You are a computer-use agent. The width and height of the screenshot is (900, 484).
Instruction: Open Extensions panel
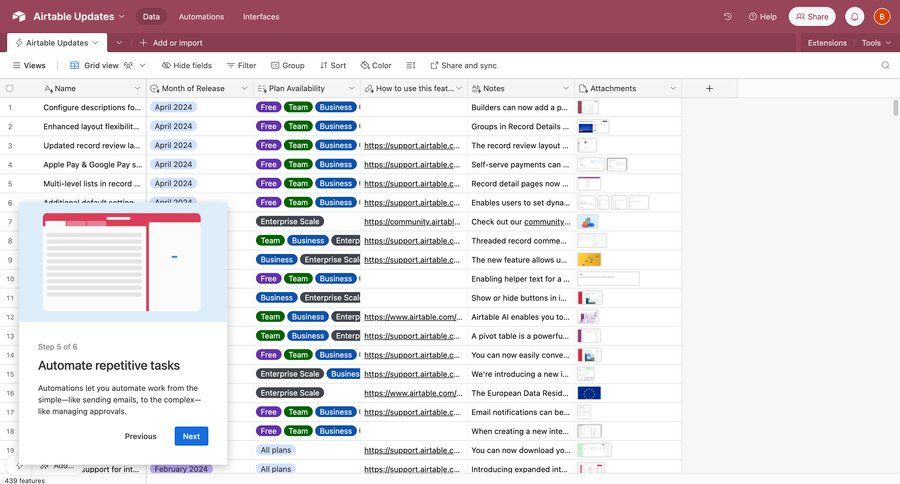click(x=827, y=42)
